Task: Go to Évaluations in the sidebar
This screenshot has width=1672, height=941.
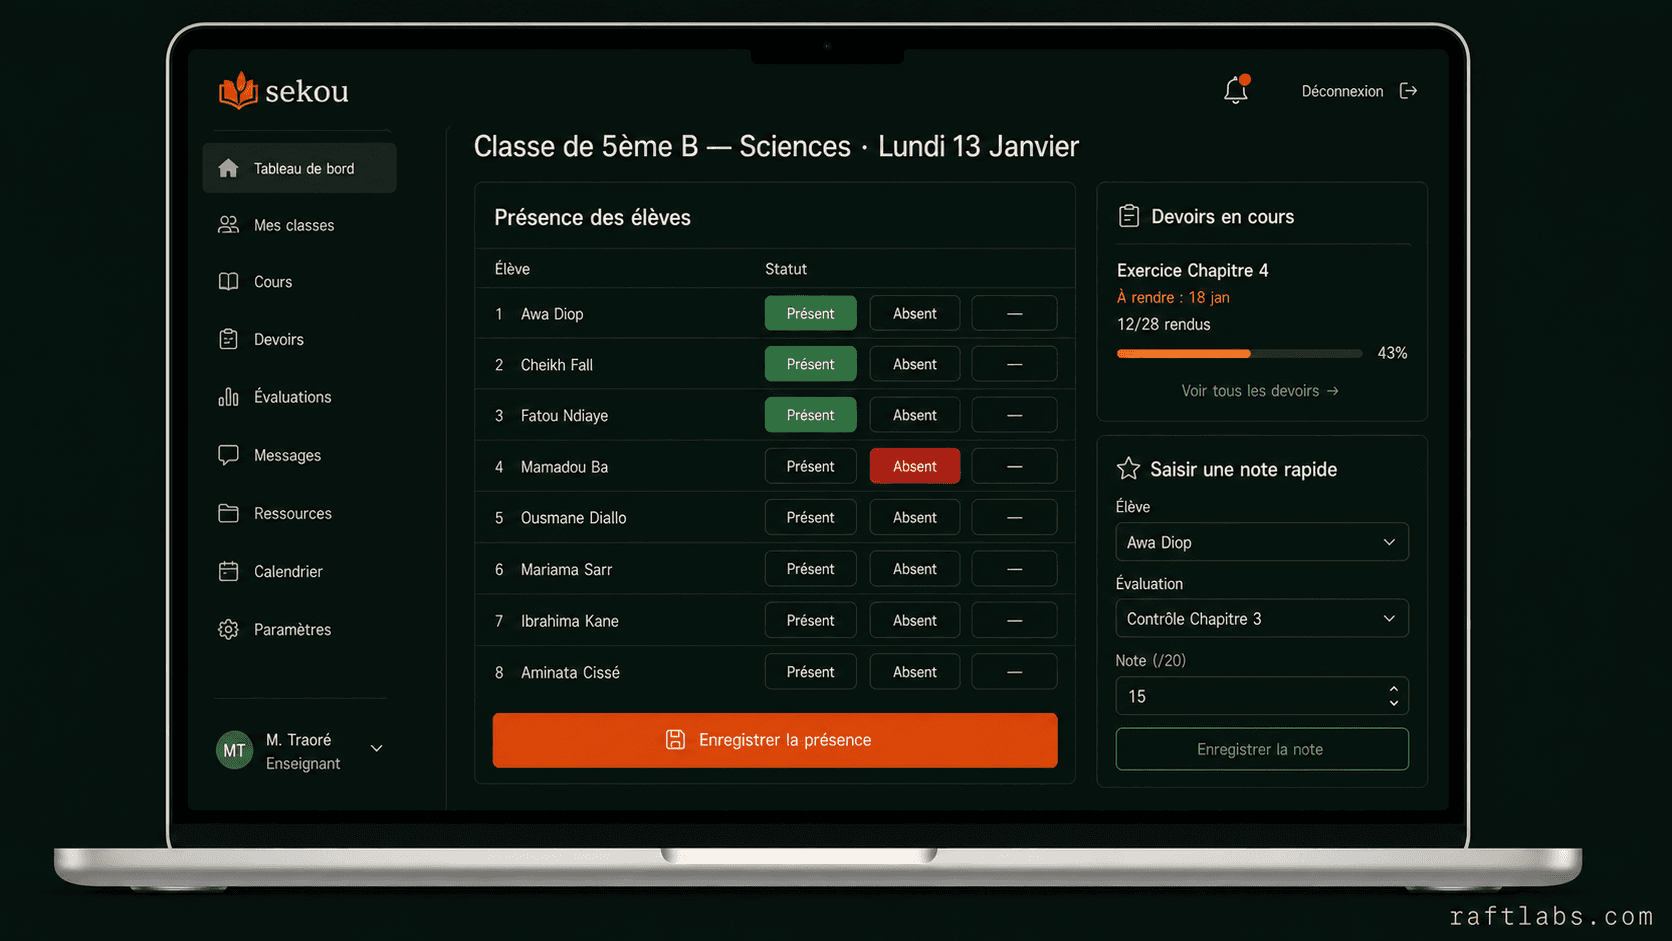Action: pos(299,397)
